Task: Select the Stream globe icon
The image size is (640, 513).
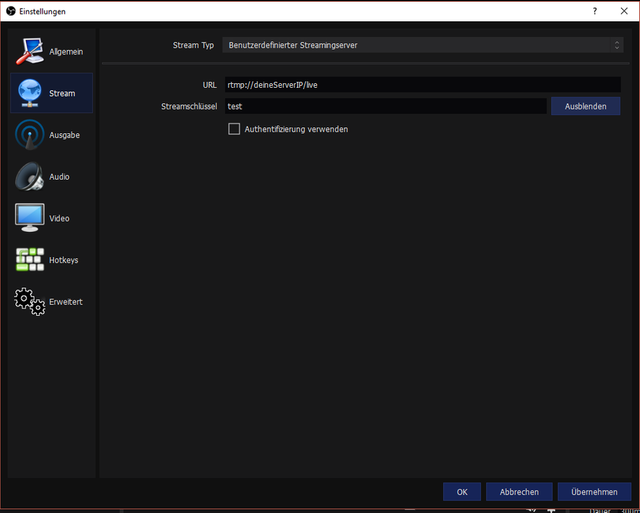Action: click(30, 93)
